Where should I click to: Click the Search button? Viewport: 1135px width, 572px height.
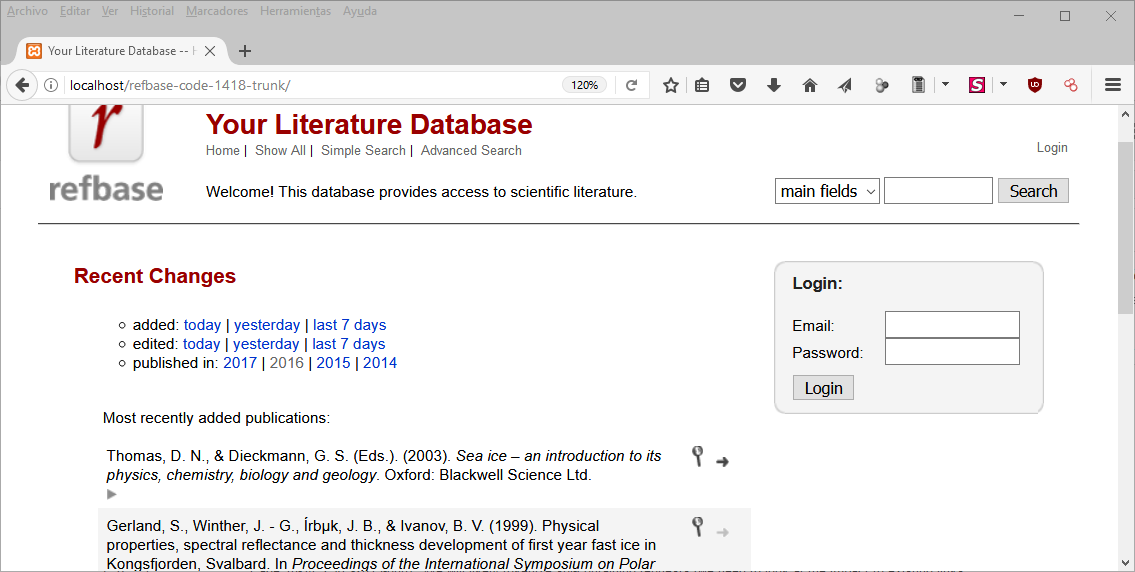1033,190
